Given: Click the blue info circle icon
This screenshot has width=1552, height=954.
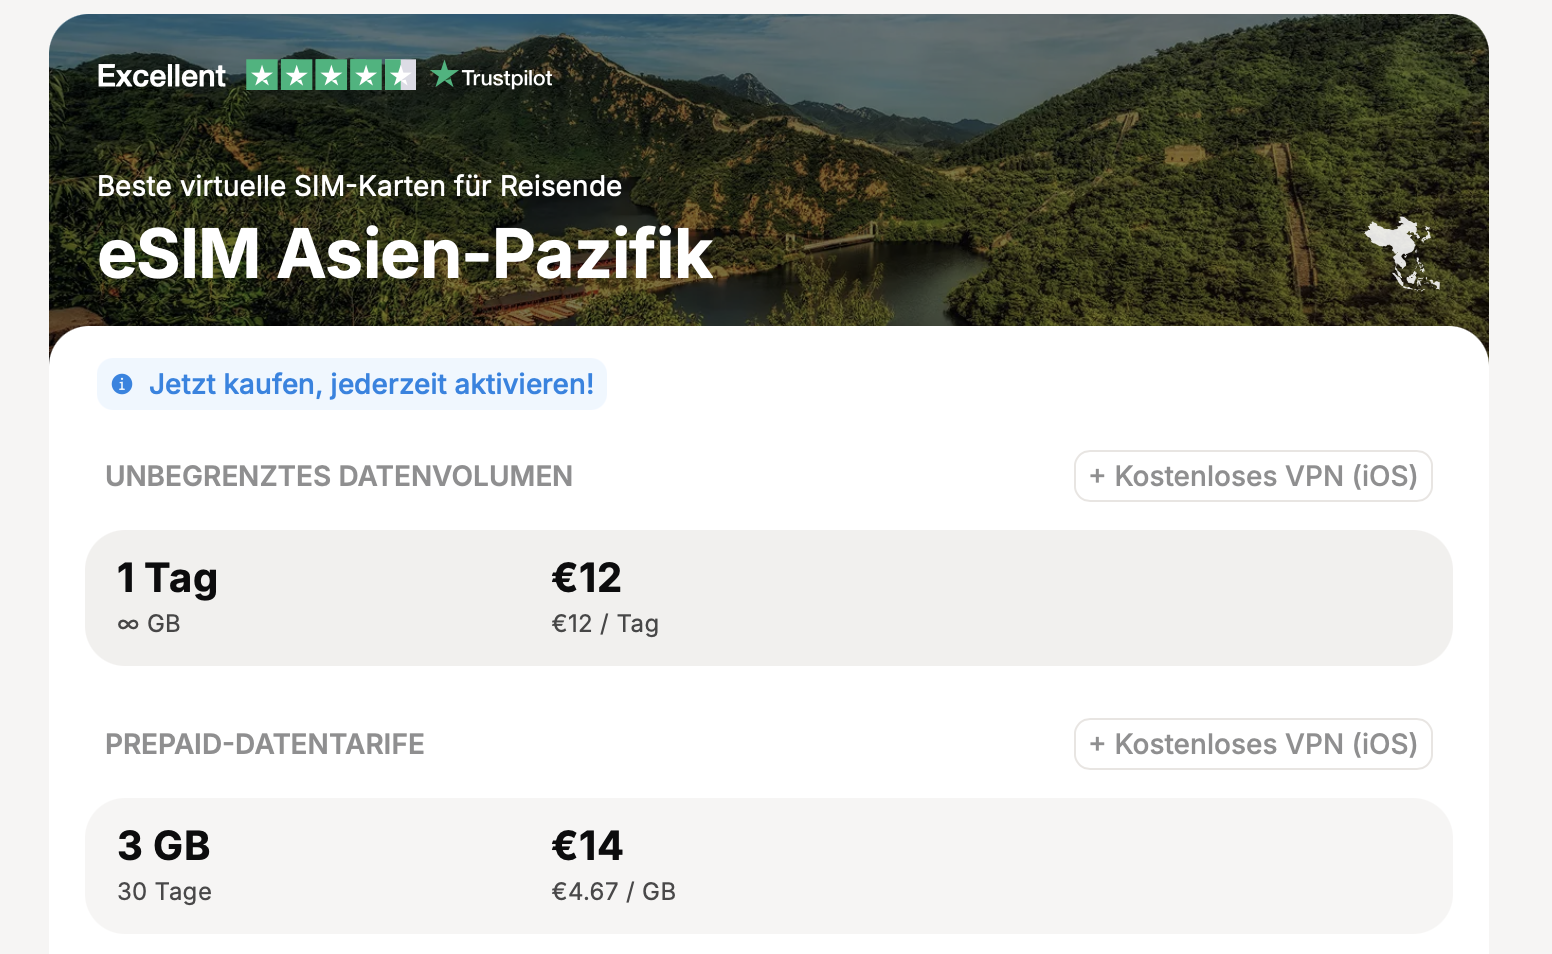Looking at the screenshot, I should pyautogui.click(x=122, y=384).
